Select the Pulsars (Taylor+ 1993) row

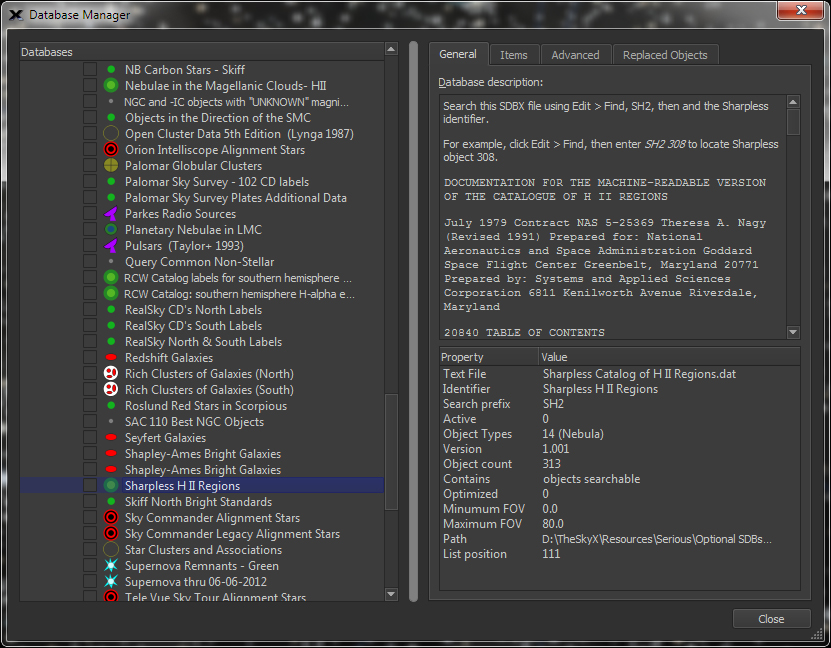(184, 245)
